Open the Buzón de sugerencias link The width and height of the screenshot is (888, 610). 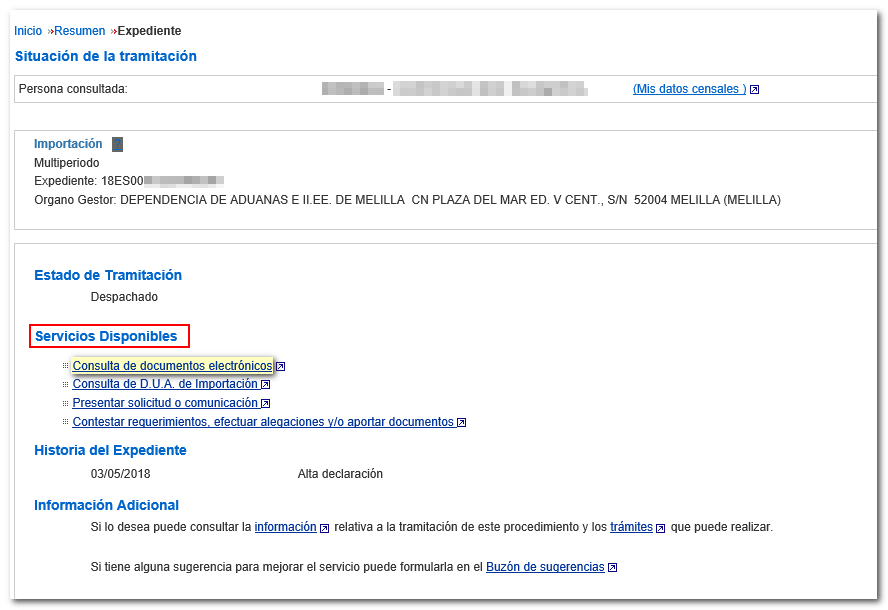click(x=545, y=567)
